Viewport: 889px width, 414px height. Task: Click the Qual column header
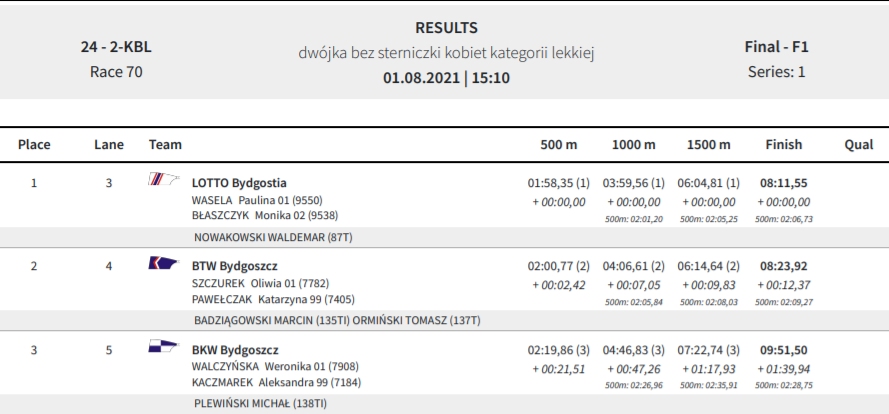(858, 145)
